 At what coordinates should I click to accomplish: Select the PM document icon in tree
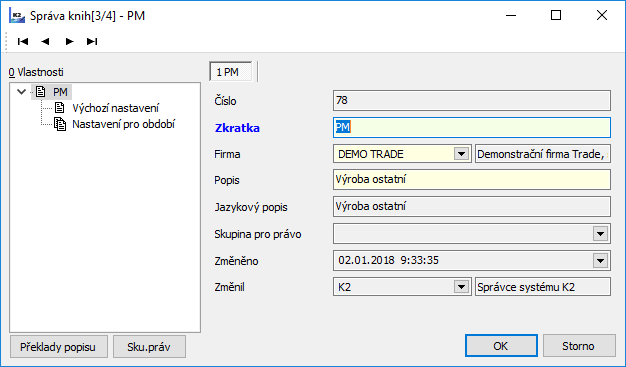click(x=41, y=92)
